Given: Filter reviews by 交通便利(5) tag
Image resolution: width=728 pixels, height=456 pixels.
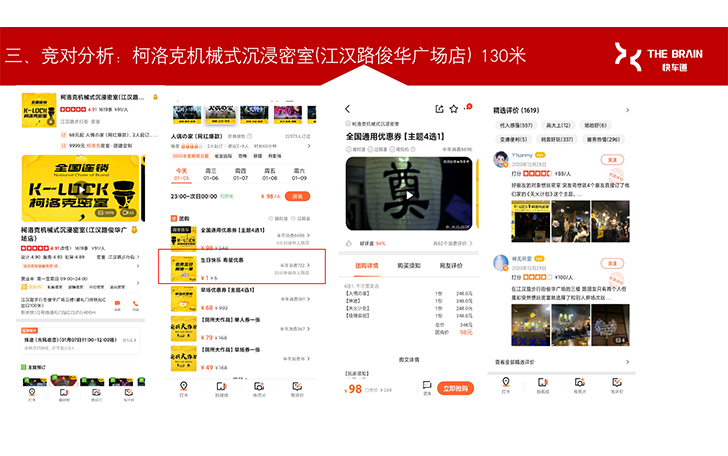Looking at the screenshot, I should coord(513,139).
